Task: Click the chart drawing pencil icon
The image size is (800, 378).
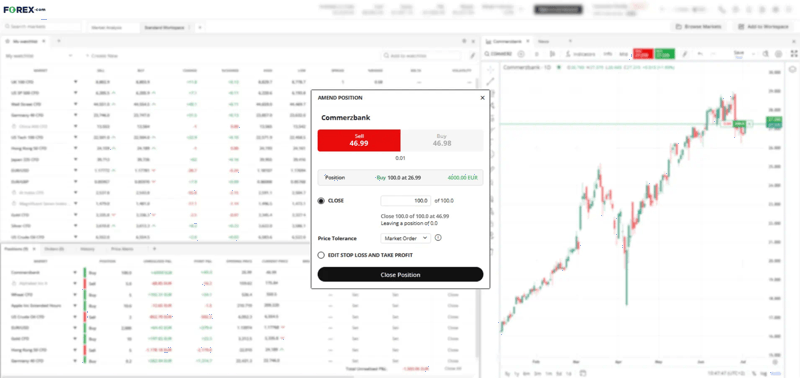Action: point(685,54)
